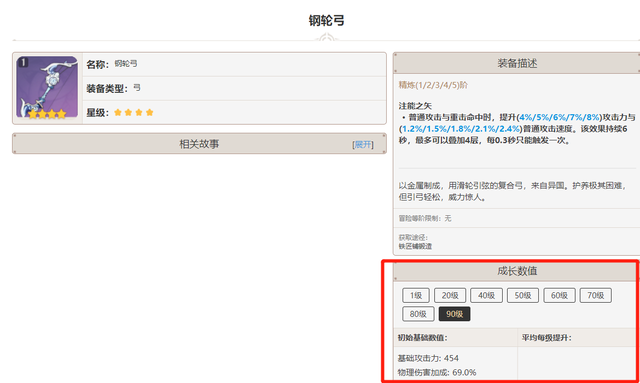Click the active 90级 level button
Screen dimensions: 640x383
click(x=454, y=314)
